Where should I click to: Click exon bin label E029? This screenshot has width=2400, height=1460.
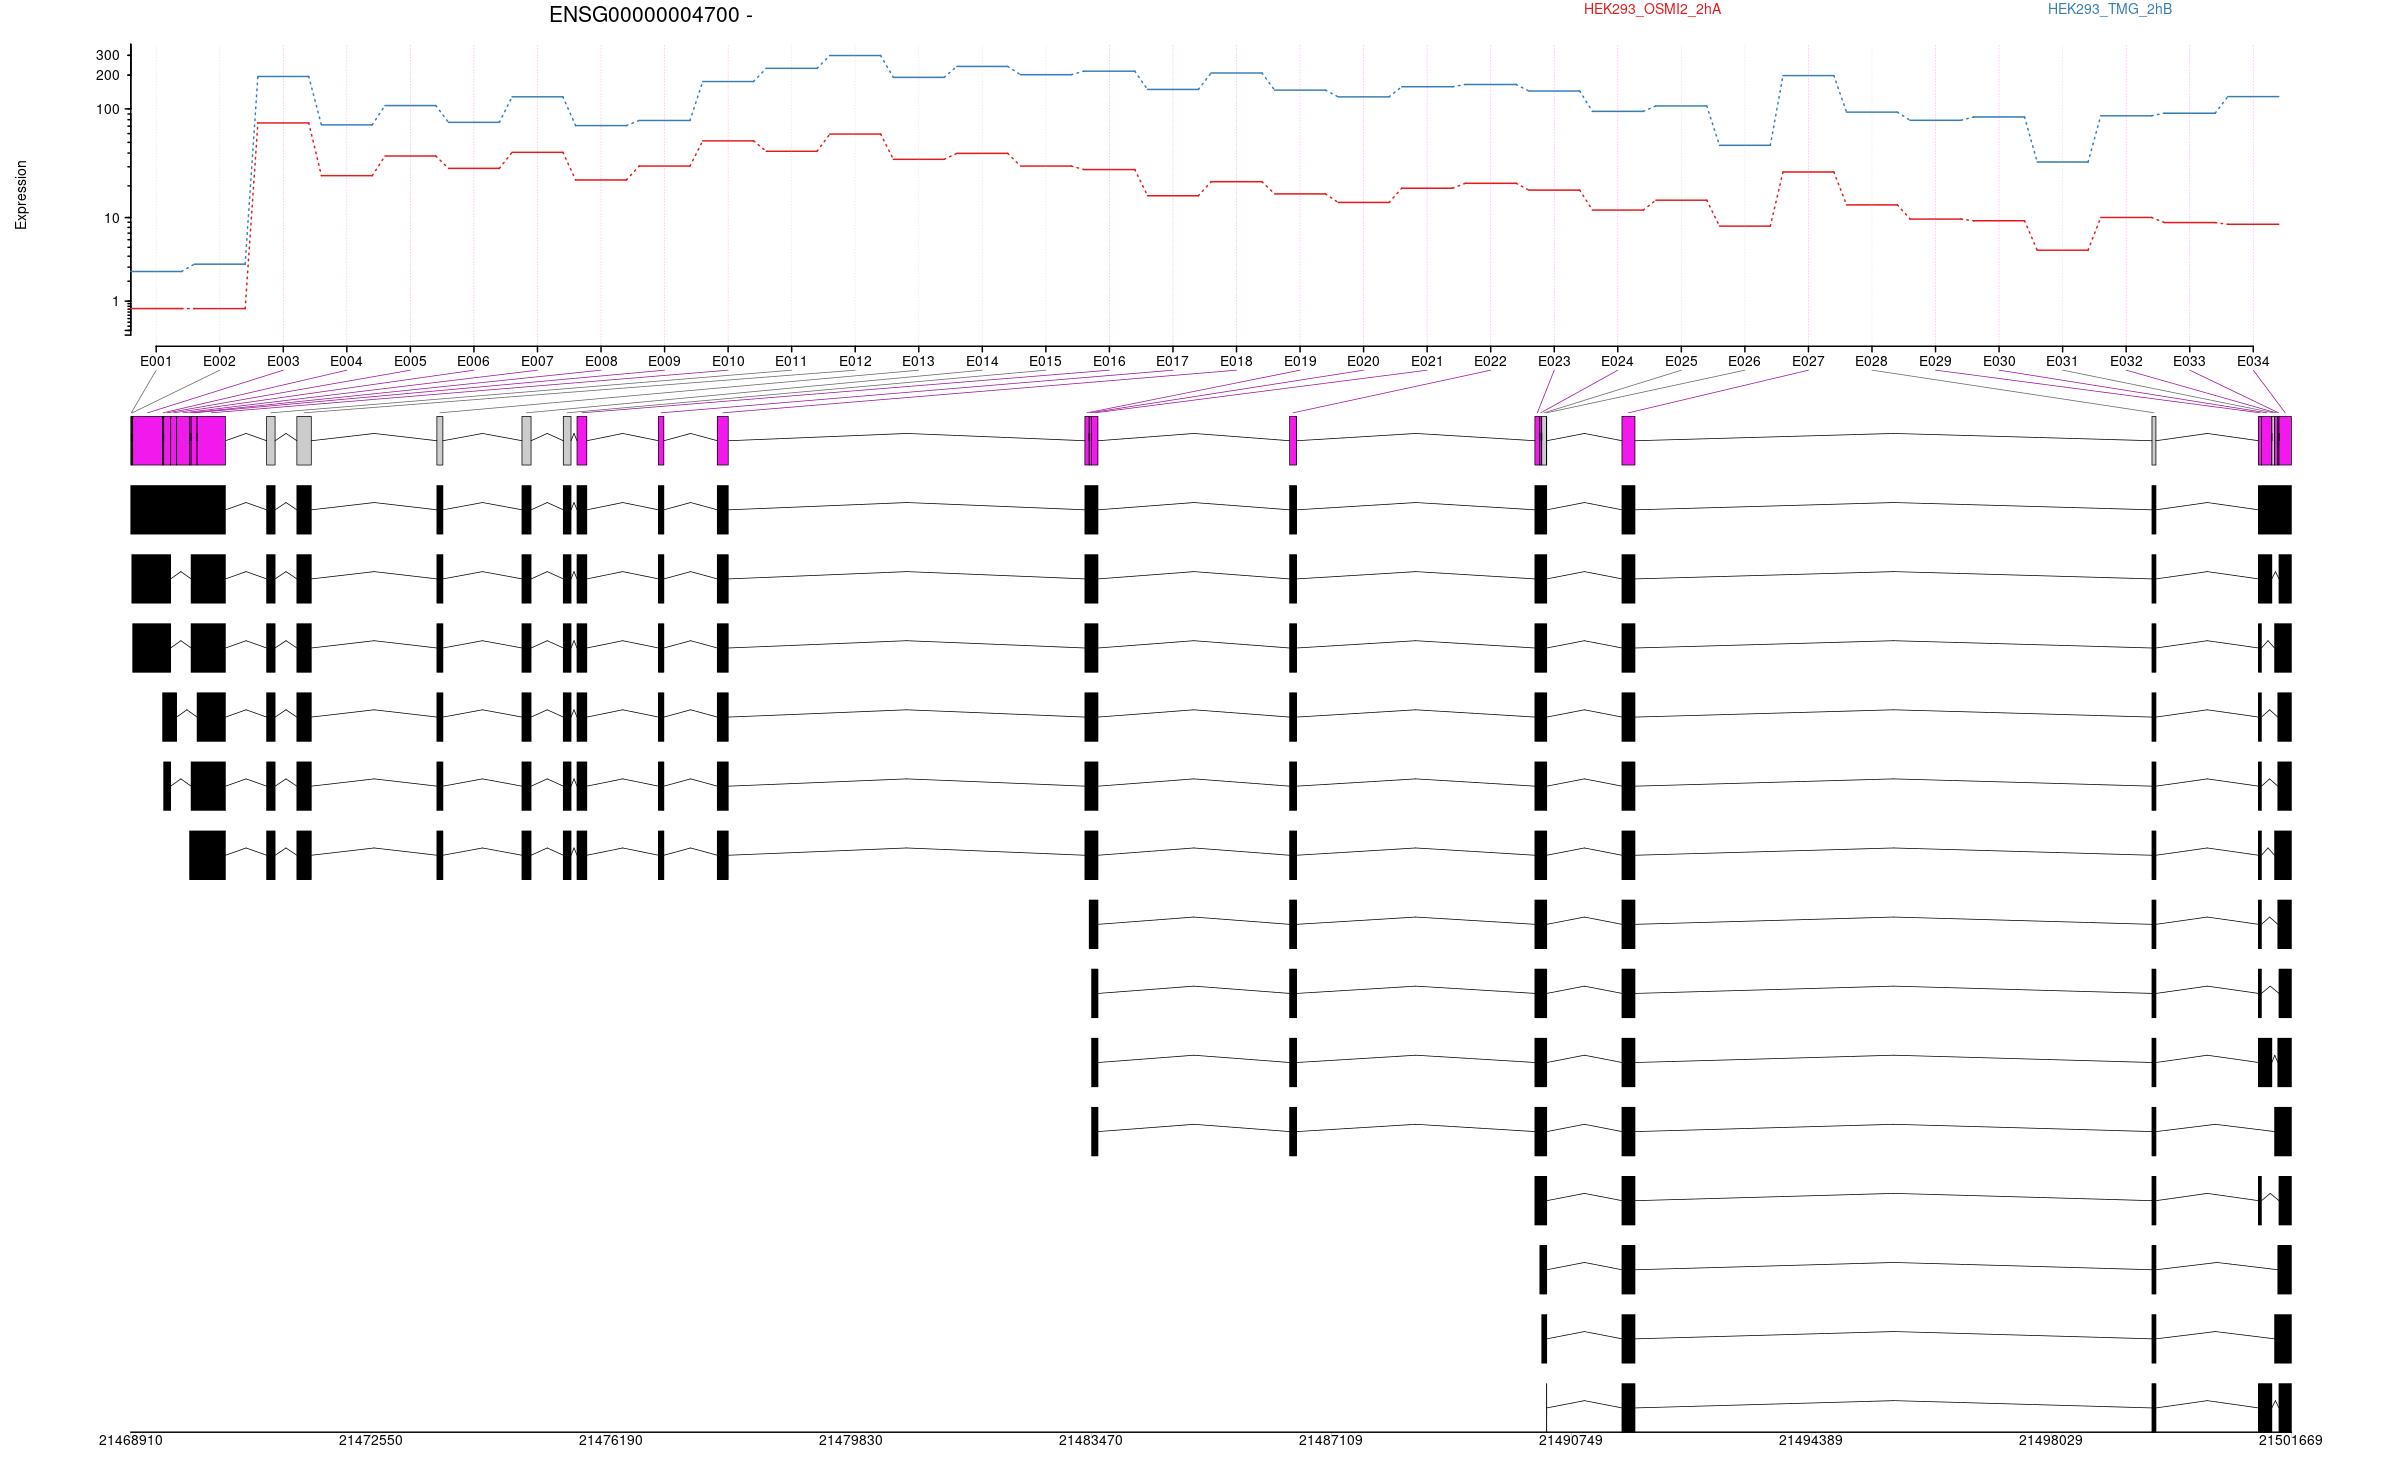click(x=1935, y=361)
